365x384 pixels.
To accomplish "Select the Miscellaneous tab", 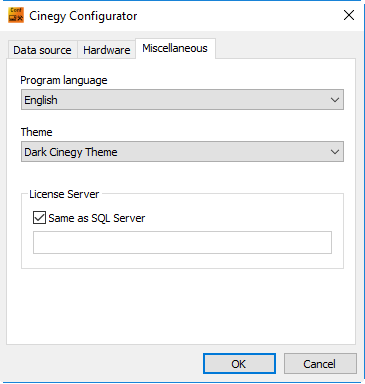I will (175, 48).
